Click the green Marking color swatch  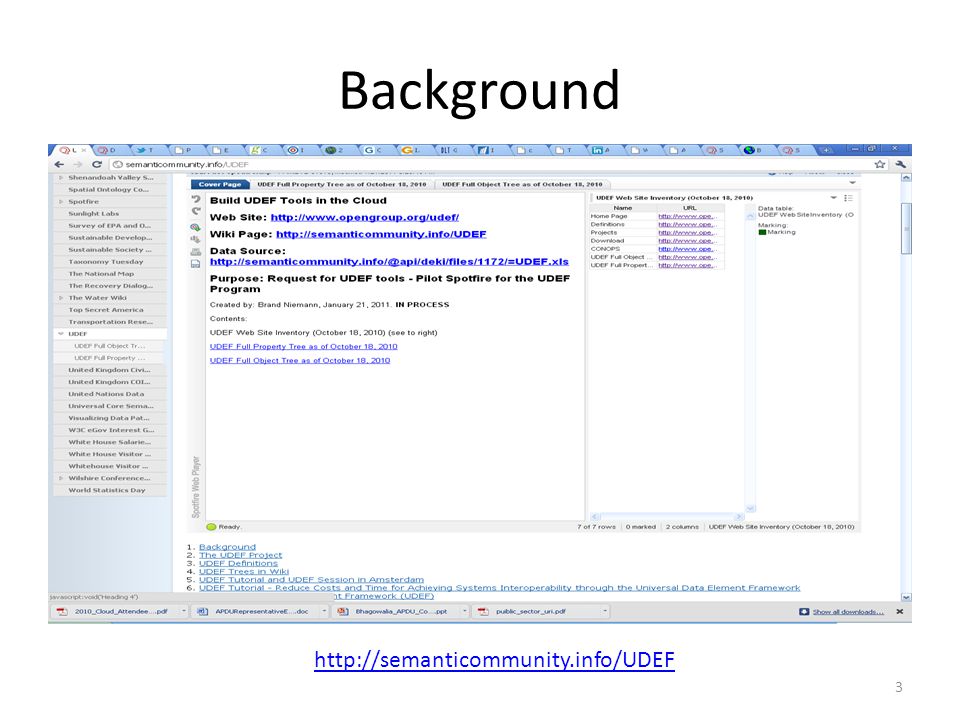coord(762,232)
